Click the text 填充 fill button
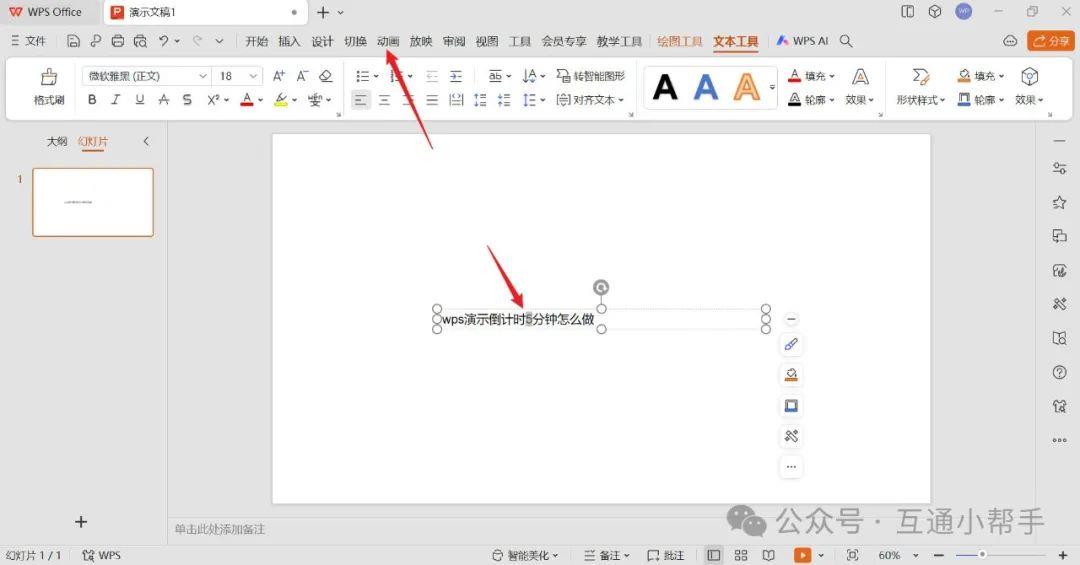The height and width of the screenshot is (565, 1080). [x=811, y=76]
